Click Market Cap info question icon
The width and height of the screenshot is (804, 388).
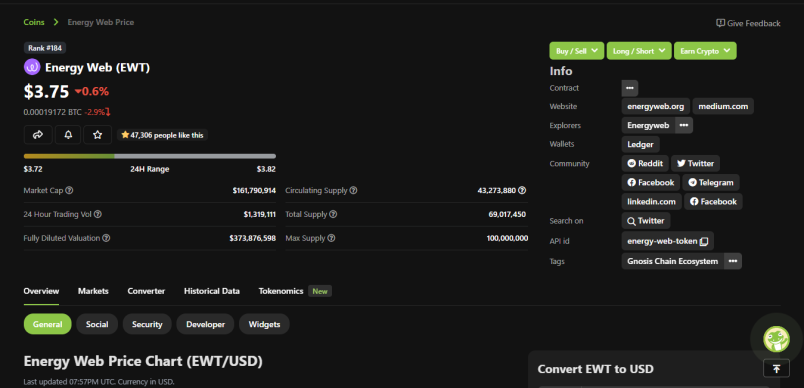tap(69, 190)
